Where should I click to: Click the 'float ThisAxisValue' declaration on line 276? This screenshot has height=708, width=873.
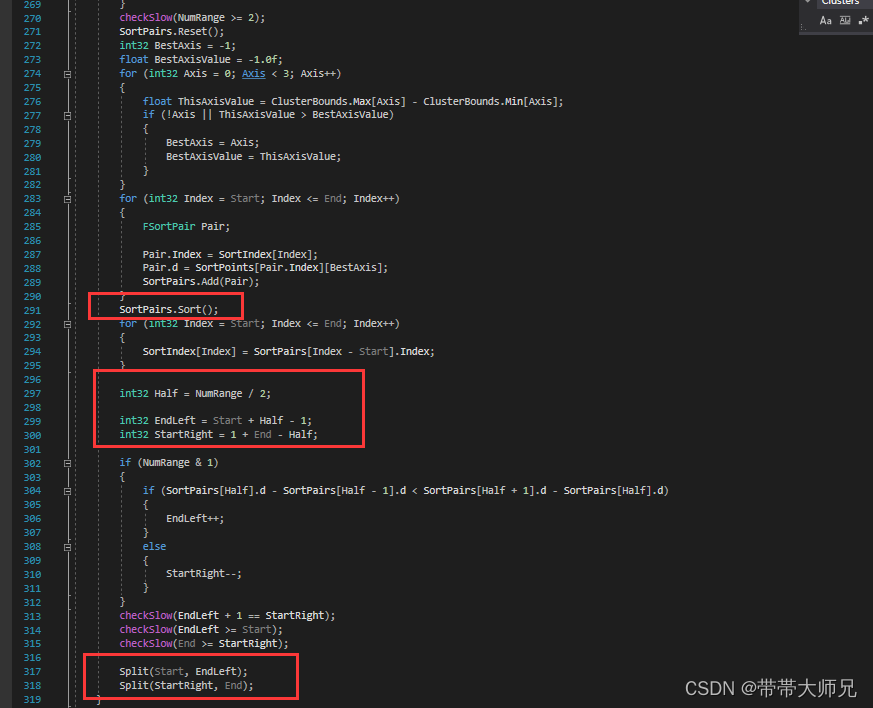coord(353,101)
